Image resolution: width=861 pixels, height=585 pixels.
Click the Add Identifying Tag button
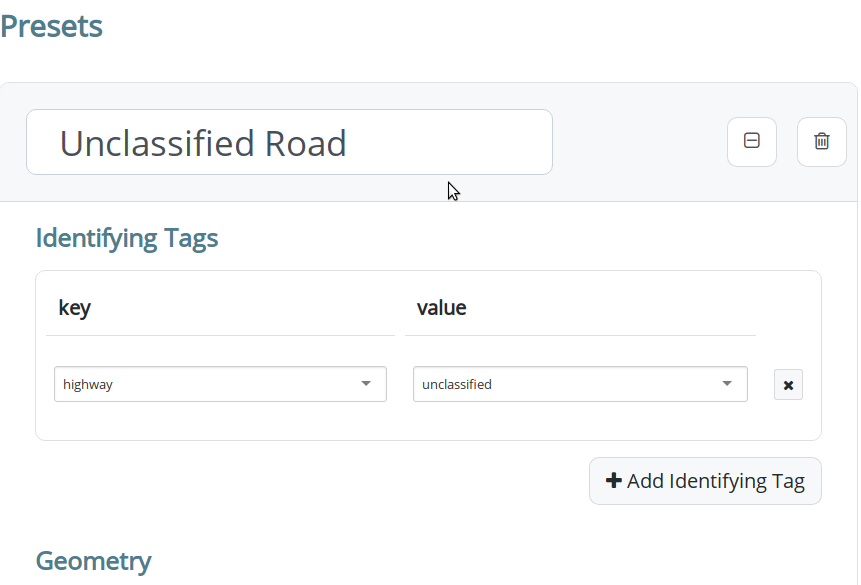coord(705,481)
